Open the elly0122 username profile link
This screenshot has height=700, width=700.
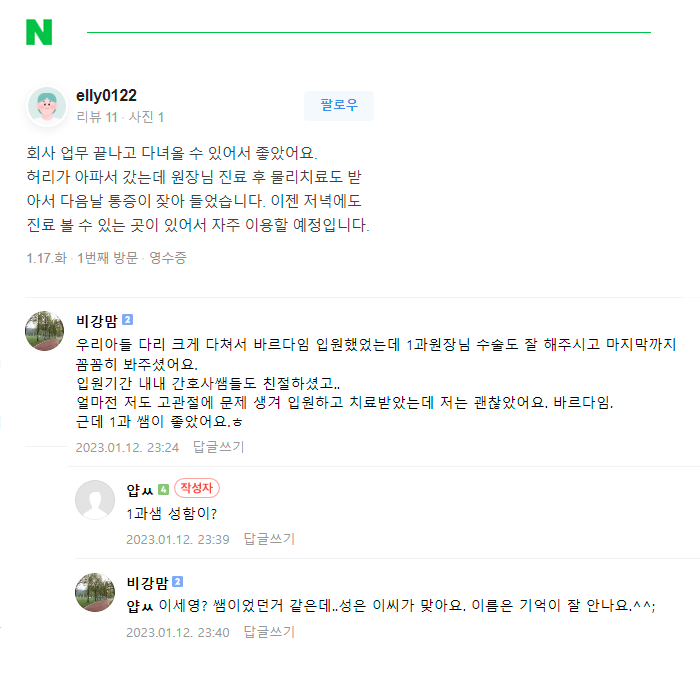point(106,96)
